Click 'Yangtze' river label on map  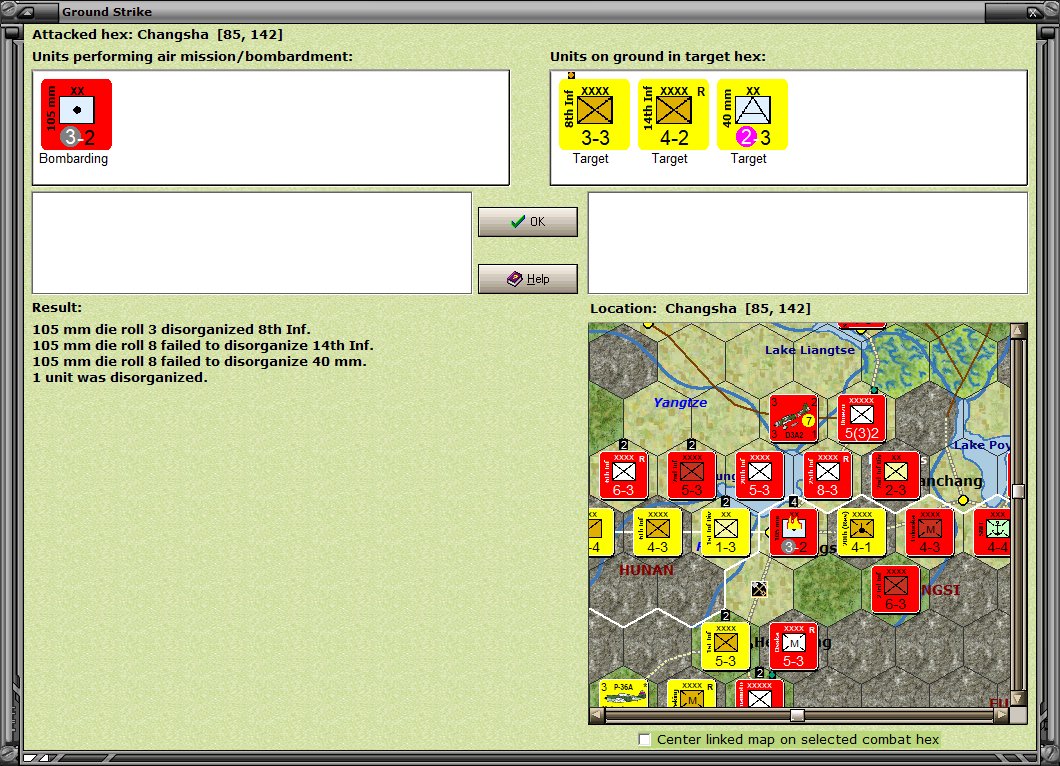click(680, 403)
